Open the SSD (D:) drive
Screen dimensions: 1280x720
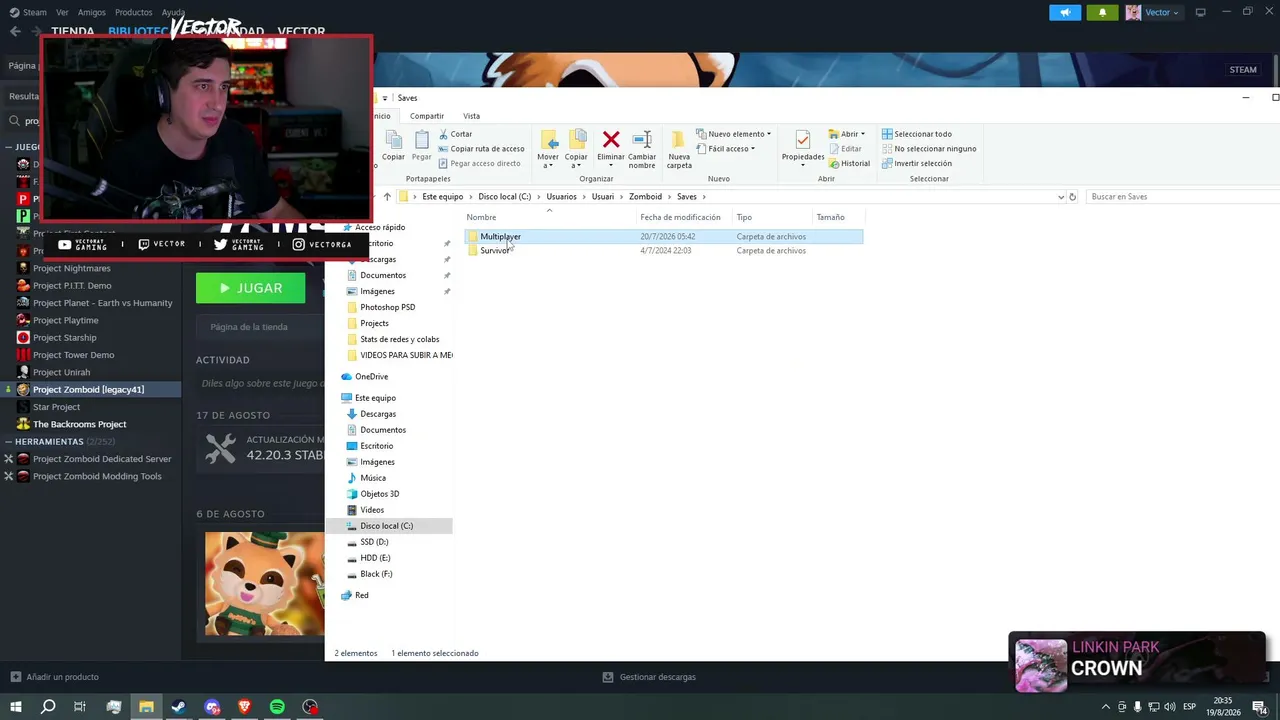coord(374,542)
